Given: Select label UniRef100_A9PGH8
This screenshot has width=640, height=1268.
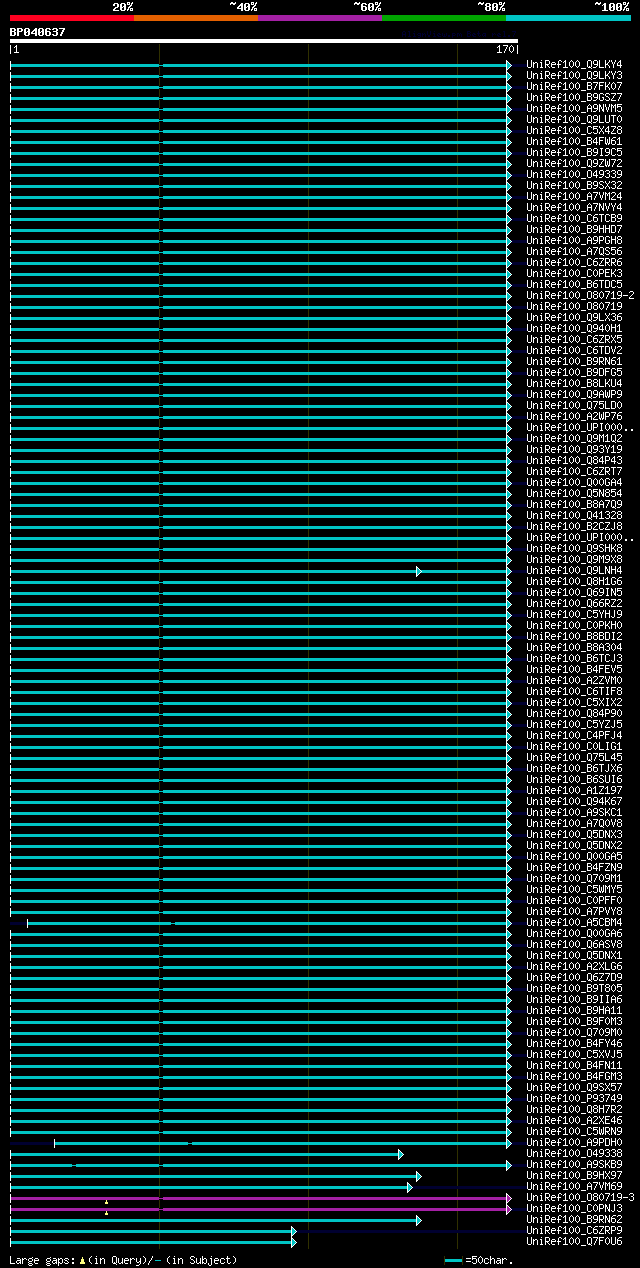Looking at the screenshot, I should (x=574, y=241).
